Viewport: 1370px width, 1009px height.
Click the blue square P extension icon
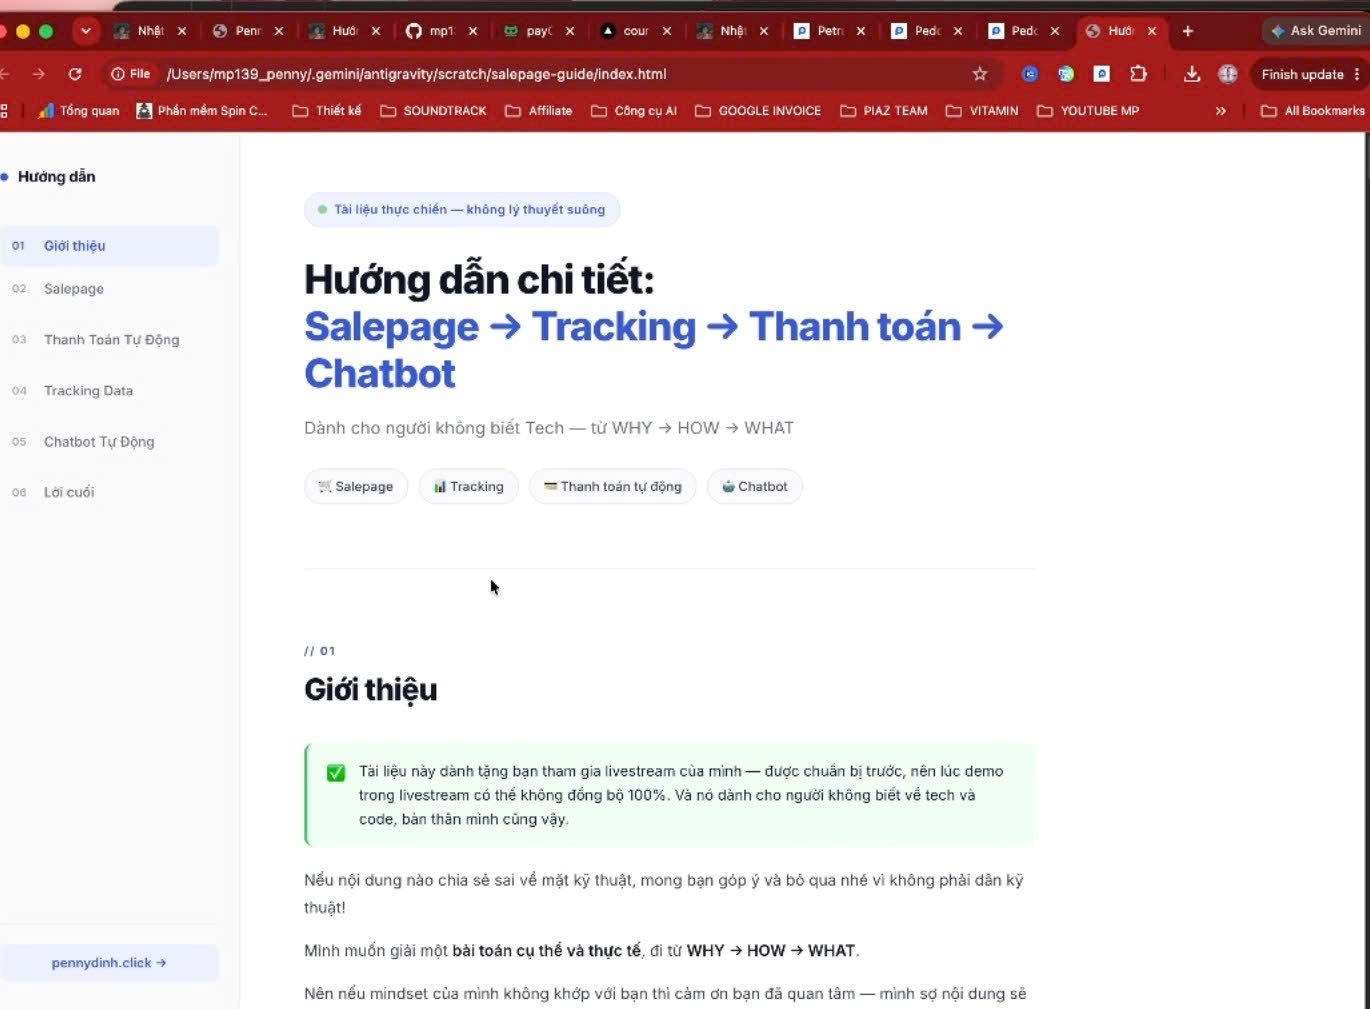pos(1101,74)
